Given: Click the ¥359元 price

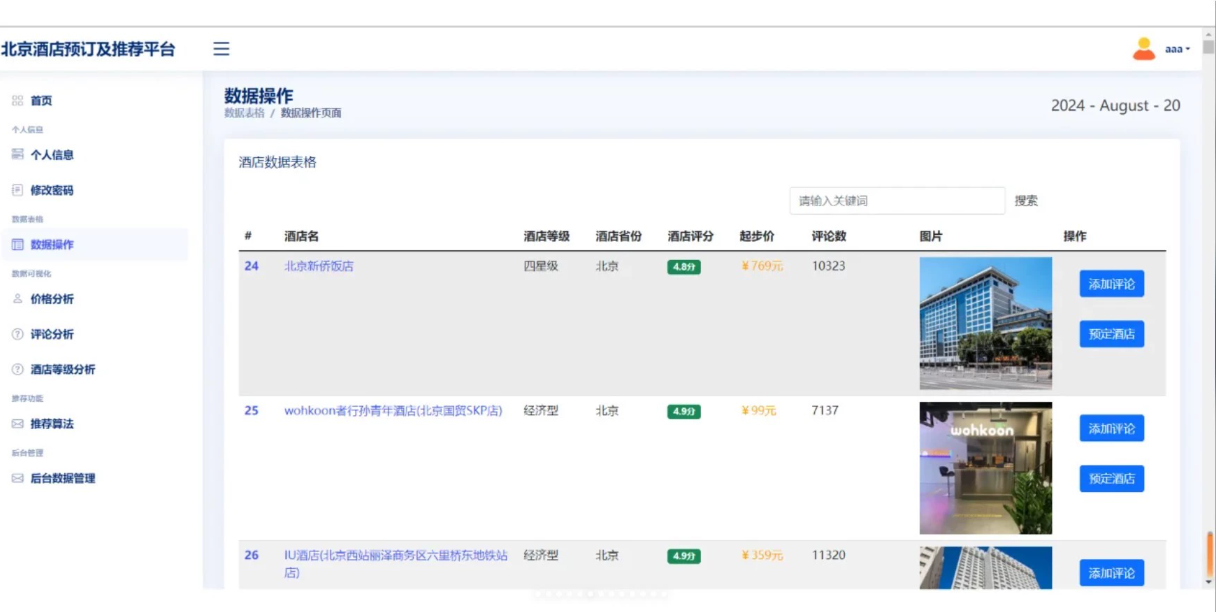Looking at the screenshot, I should click(x=762, y=555).
